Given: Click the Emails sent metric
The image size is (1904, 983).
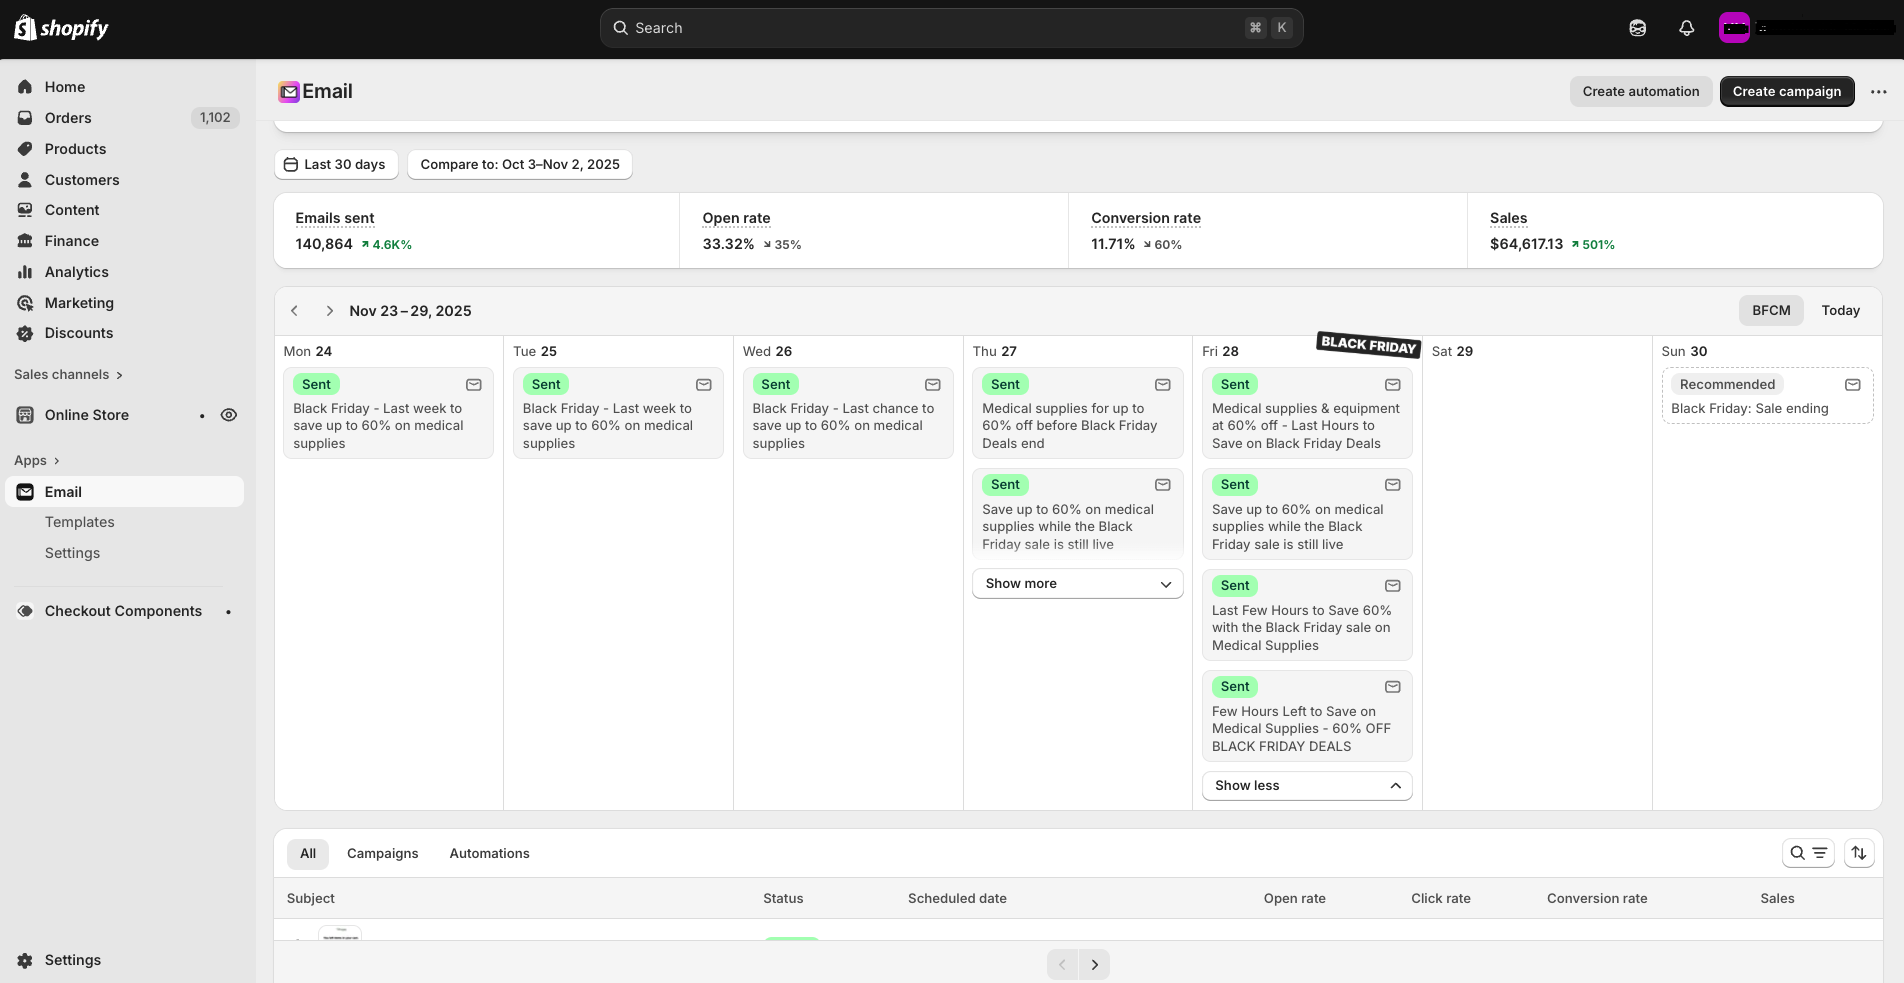Looking at the screenshot, I should pyautogui.click(x=335, y=218).
